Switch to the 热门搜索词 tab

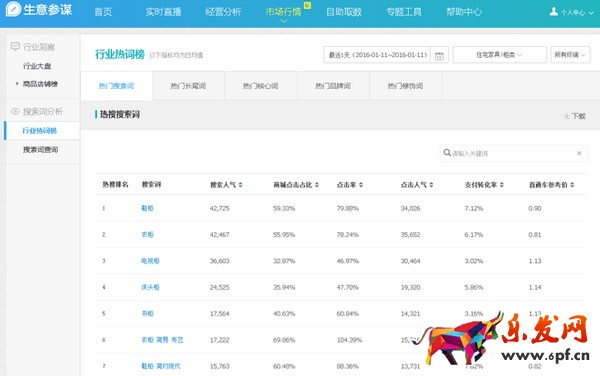click(x=116, y=86)
